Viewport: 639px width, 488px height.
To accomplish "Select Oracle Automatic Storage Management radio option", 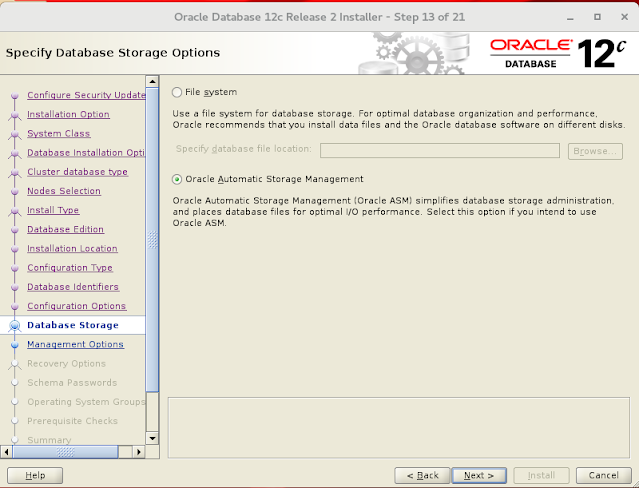I will coord(176,179).
